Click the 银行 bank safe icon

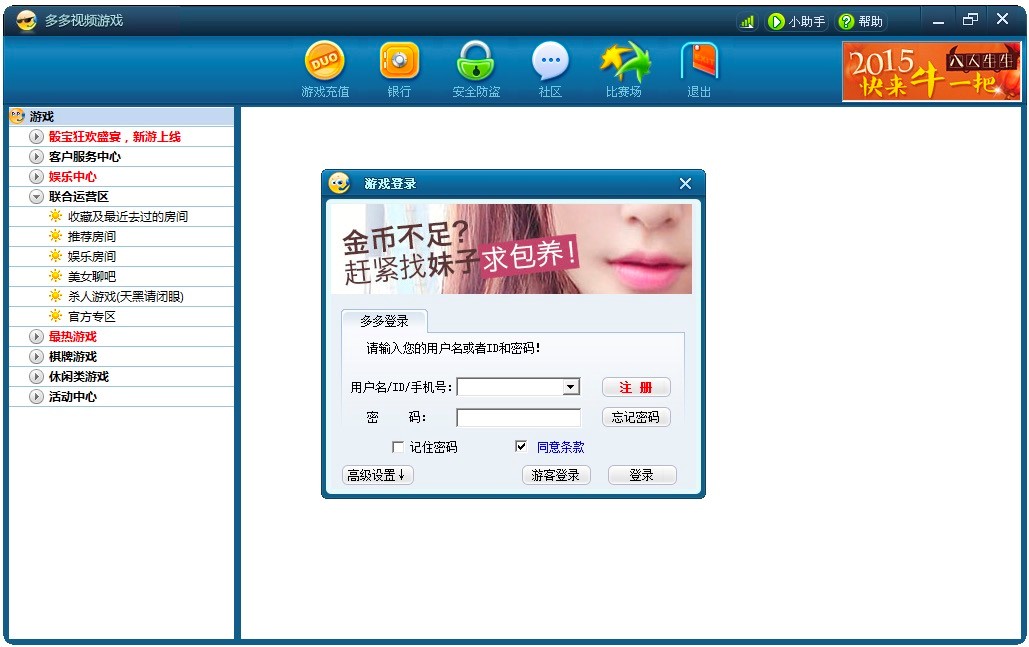399,62
